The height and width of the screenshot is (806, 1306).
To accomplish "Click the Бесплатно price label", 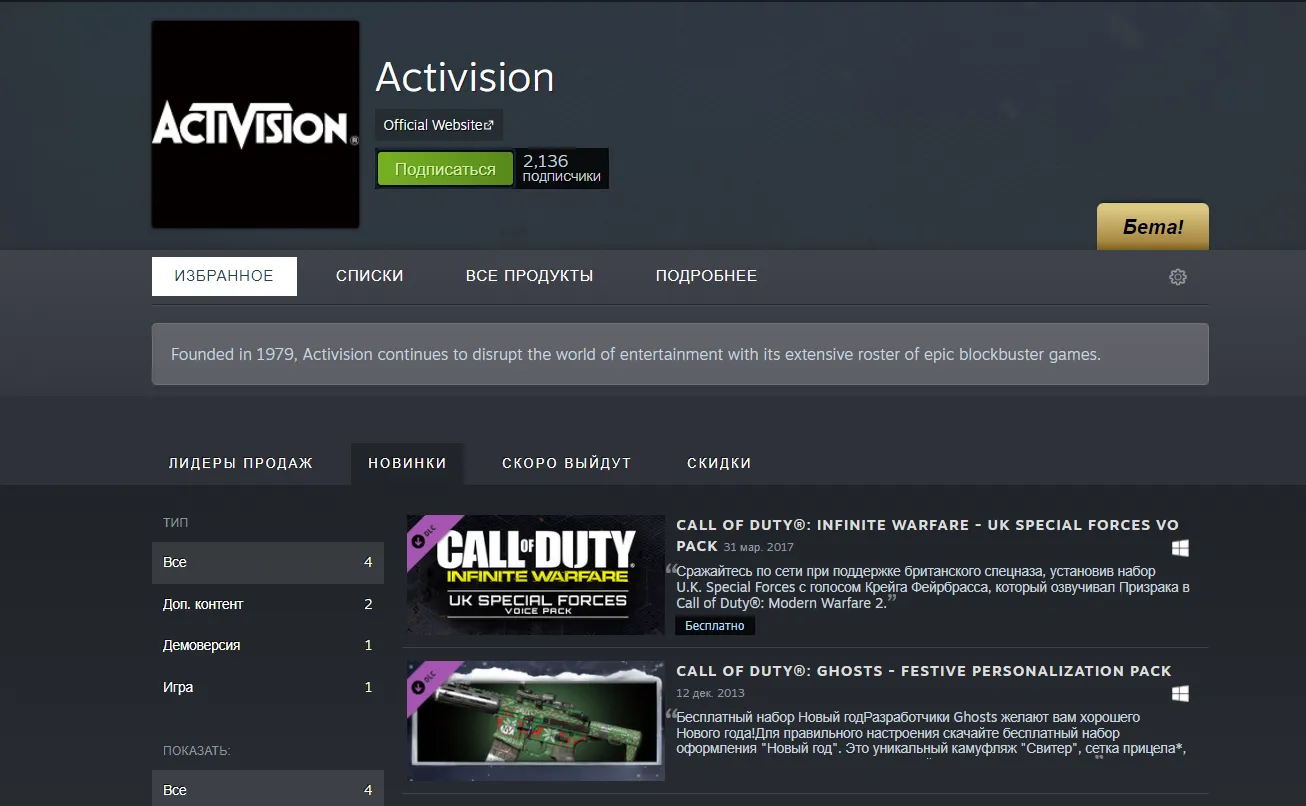I will (715, 625).
